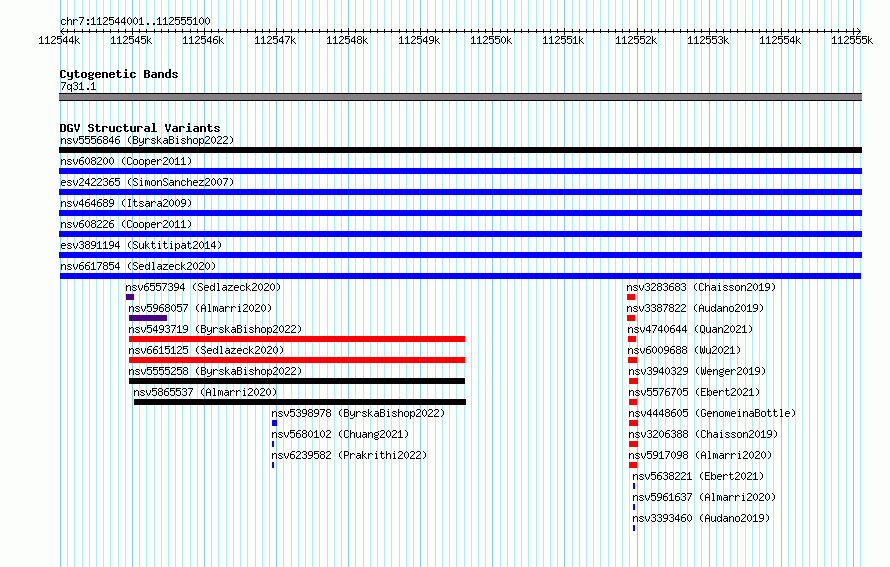This screenshot has width=890, height=567.
Task: Click the blue bar under esv2422365
Action: [x=460, y=192]
